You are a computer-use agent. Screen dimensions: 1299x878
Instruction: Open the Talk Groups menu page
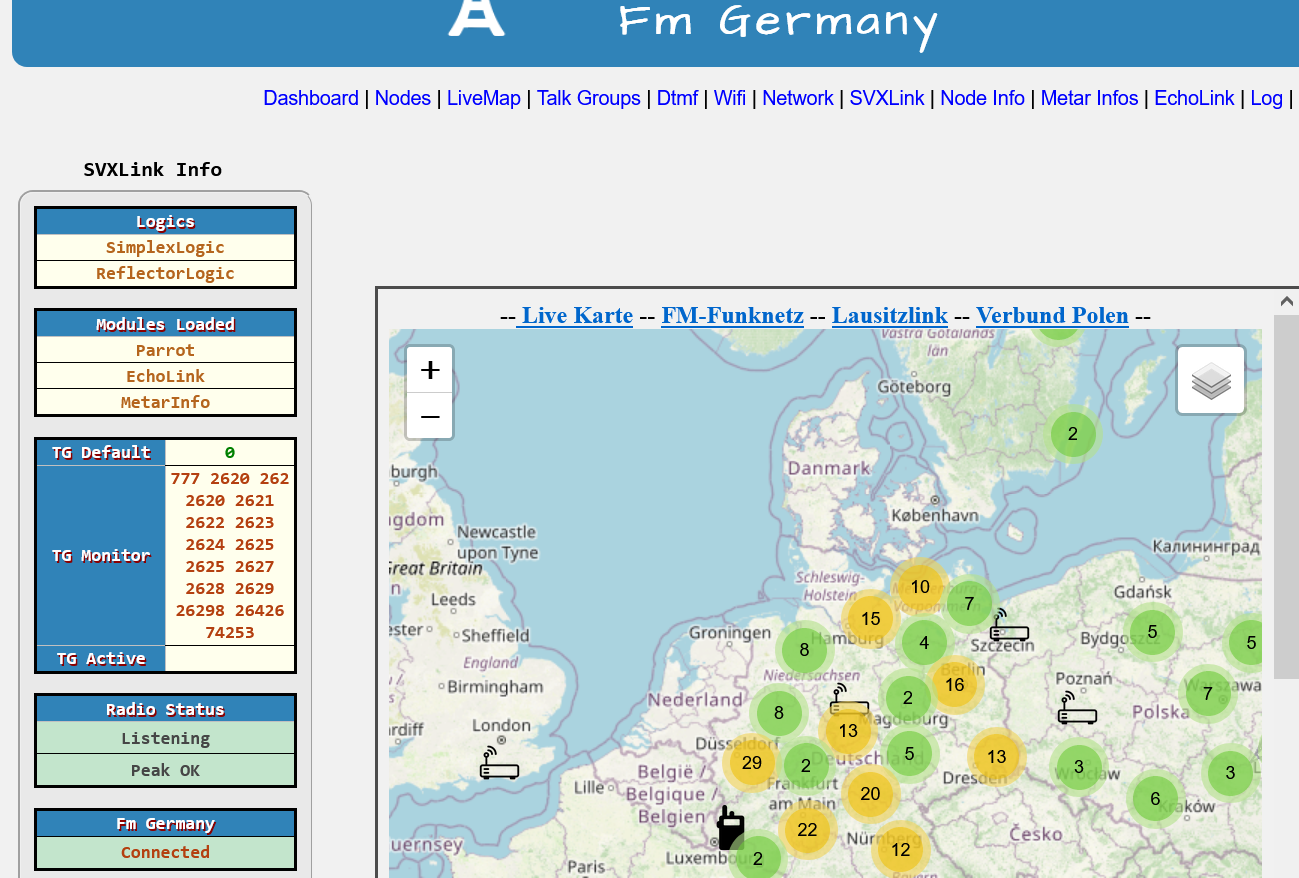point(588,98)
